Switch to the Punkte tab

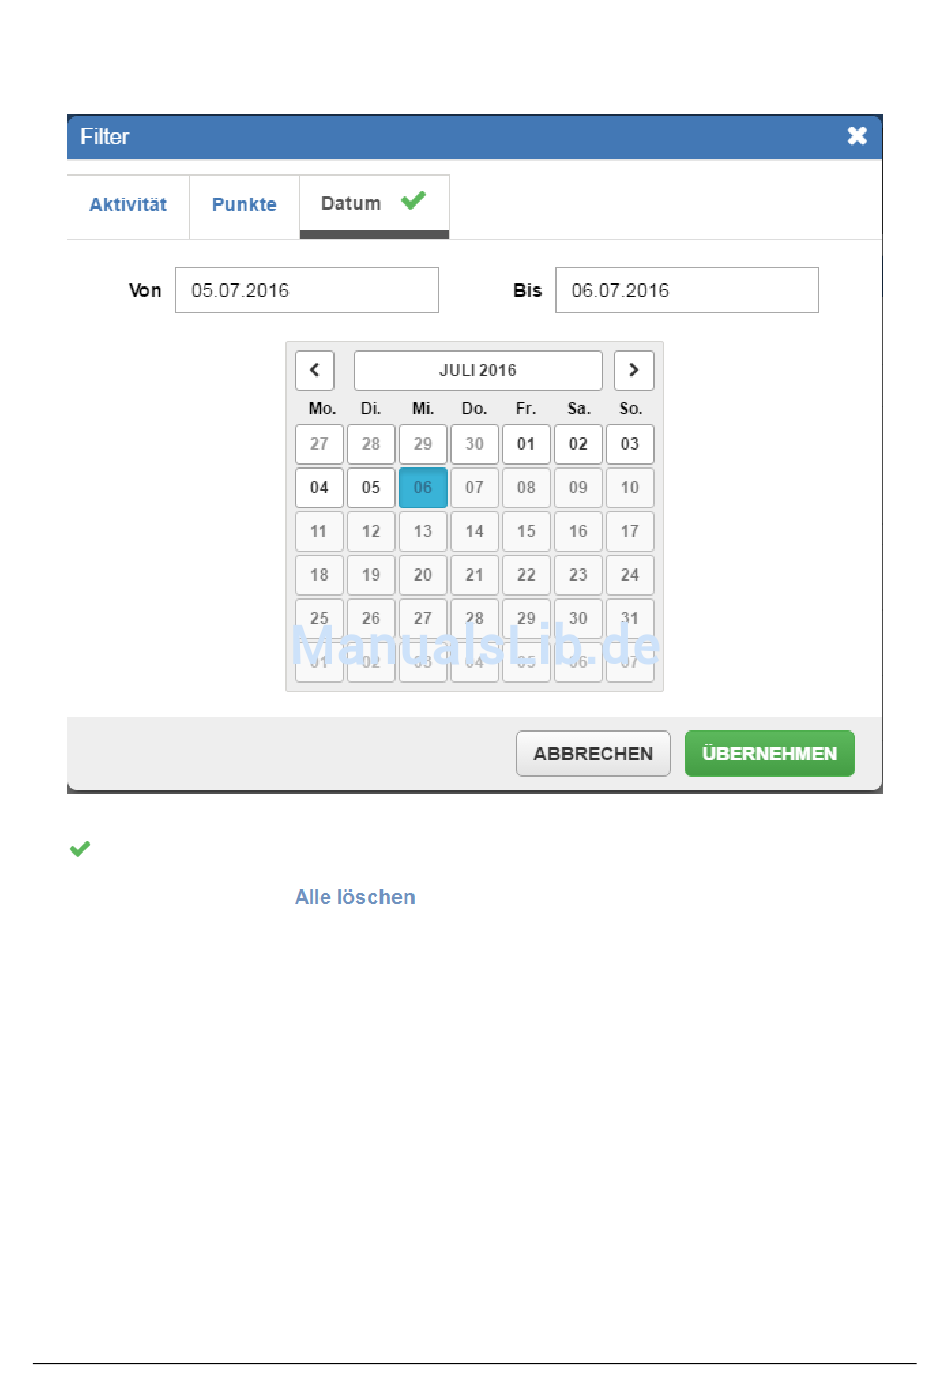(244, 205)
